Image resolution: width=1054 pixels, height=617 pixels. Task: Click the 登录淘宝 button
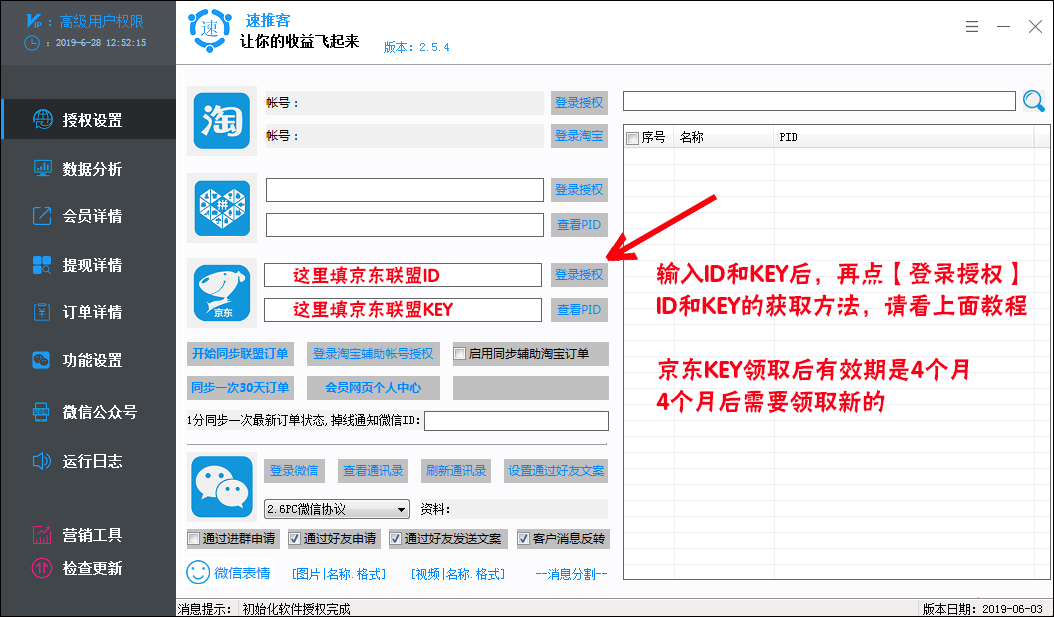(x=579, y=136)
